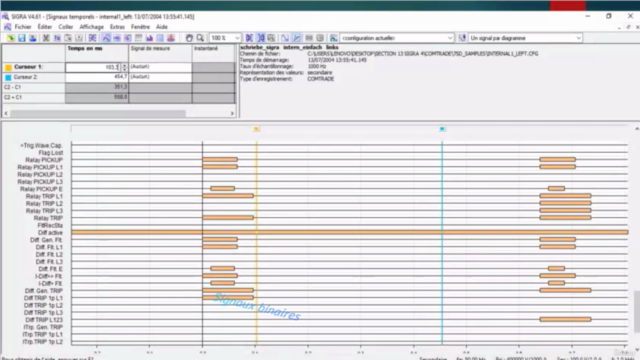640x360 pixels.
Task: Click the signal diagram vertical scrollbar thumb
Action: (637, 311)
